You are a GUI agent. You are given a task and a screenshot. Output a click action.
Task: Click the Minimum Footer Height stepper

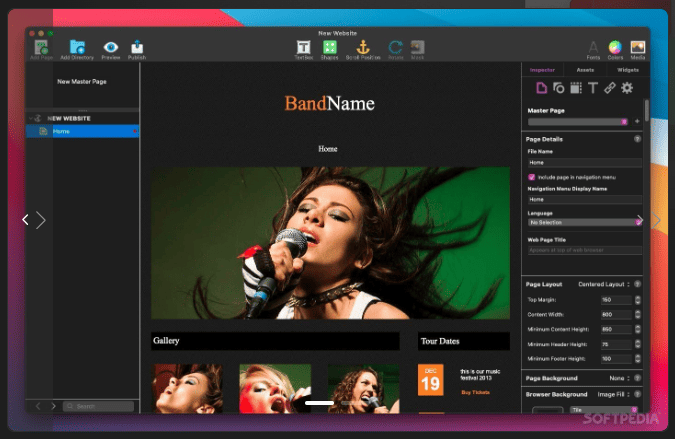click(638, 359)
